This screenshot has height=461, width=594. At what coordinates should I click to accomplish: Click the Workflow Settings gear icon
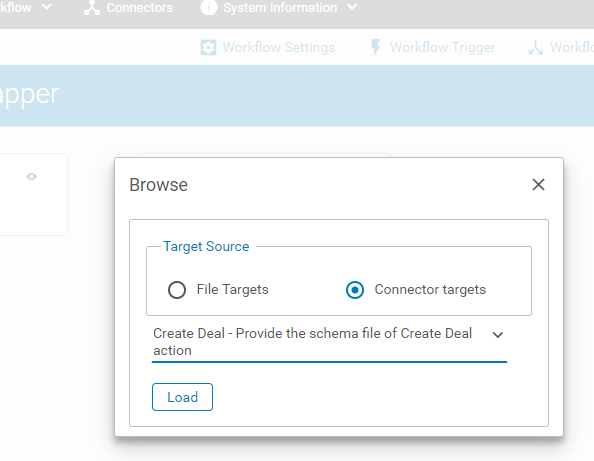pyautogui.click(x=208, y=48)
